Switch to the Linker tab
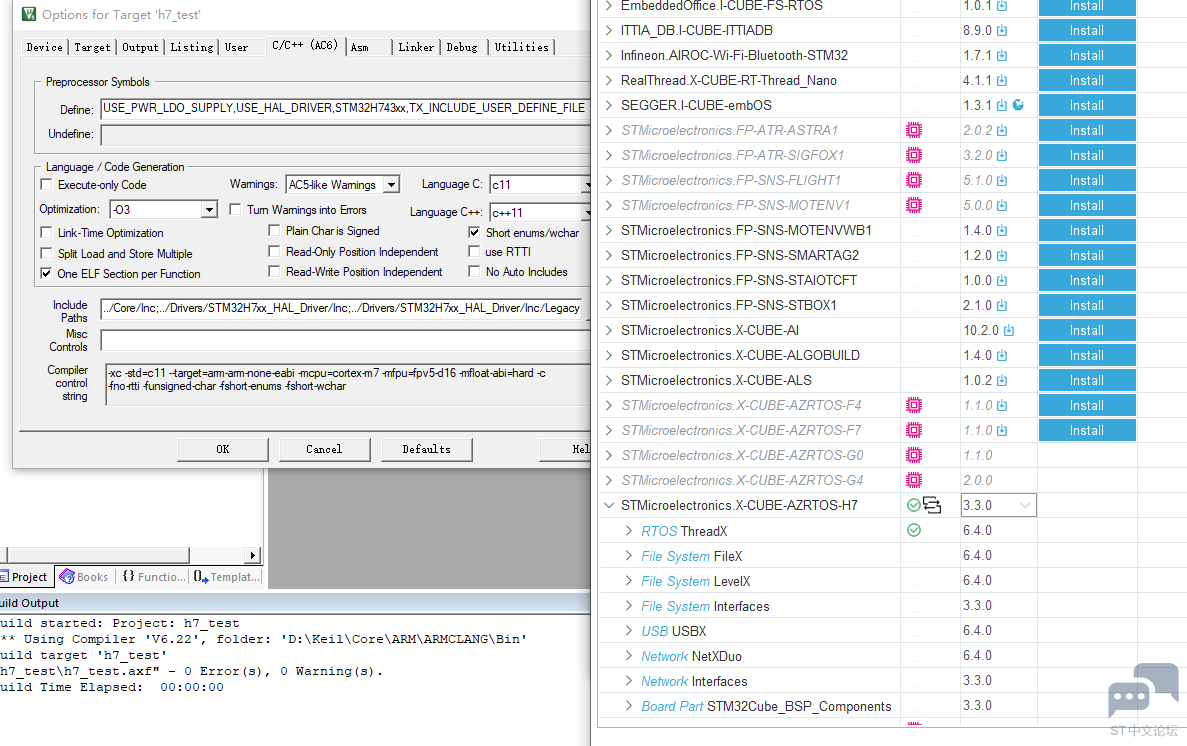The image size is (1187, 746). (x=416, y=47)
